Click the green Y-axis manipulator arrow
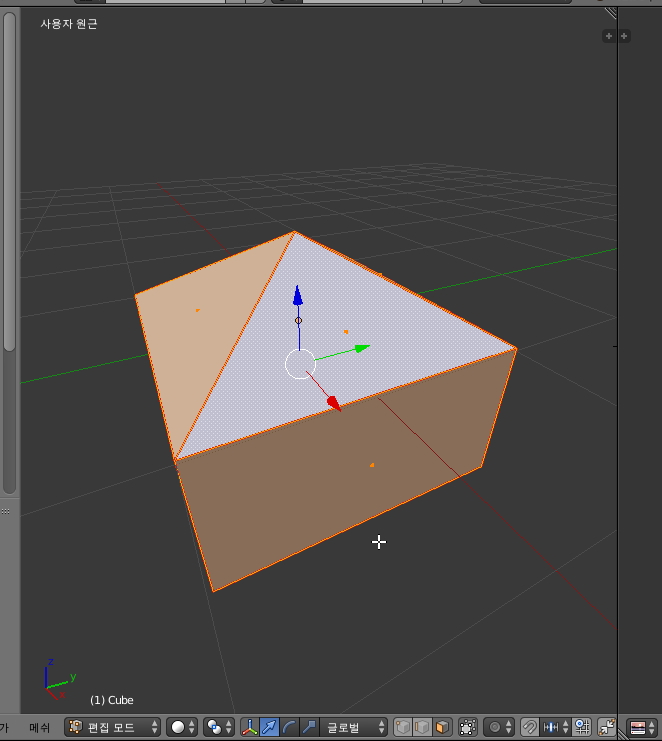This screenshot has height=741, width=662. pyautogui.click(x=362, y=348)
